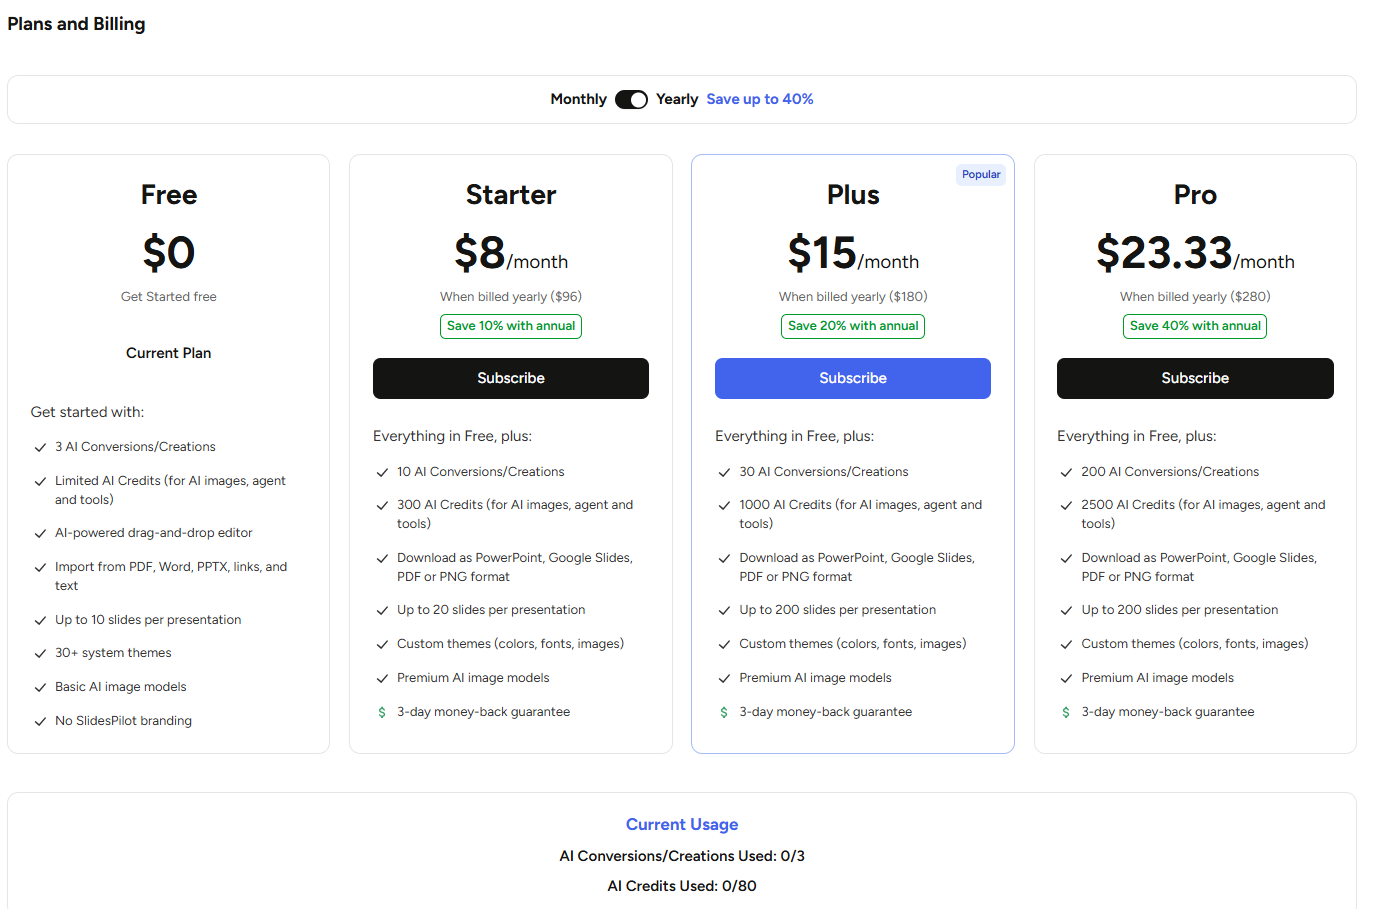1378x909 pixels.
Task: Click the Popular badge on Plus plan
Action: point(981,174)
